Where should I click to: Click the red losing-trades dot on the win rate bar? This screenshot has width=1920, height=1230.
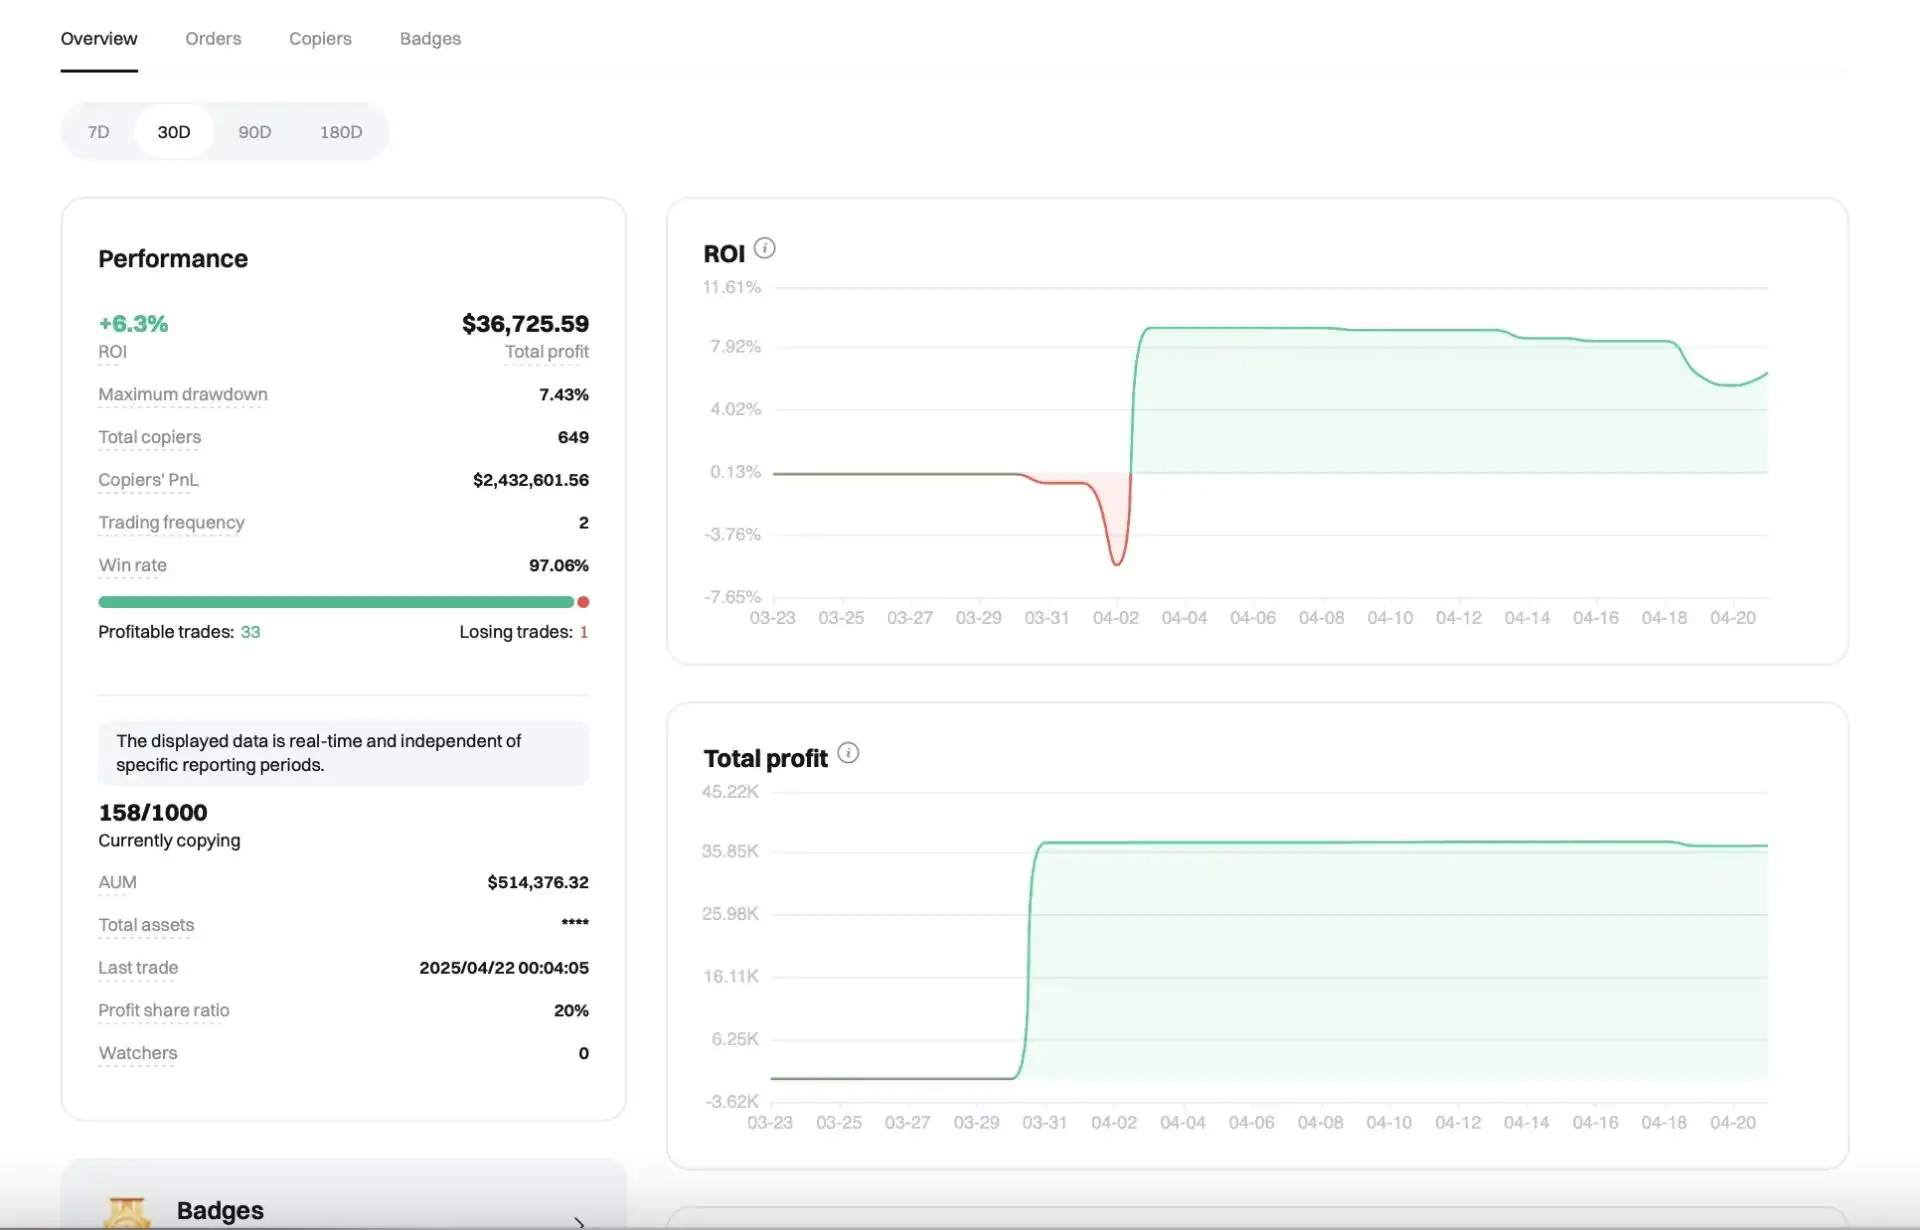(x=583, y=602)
